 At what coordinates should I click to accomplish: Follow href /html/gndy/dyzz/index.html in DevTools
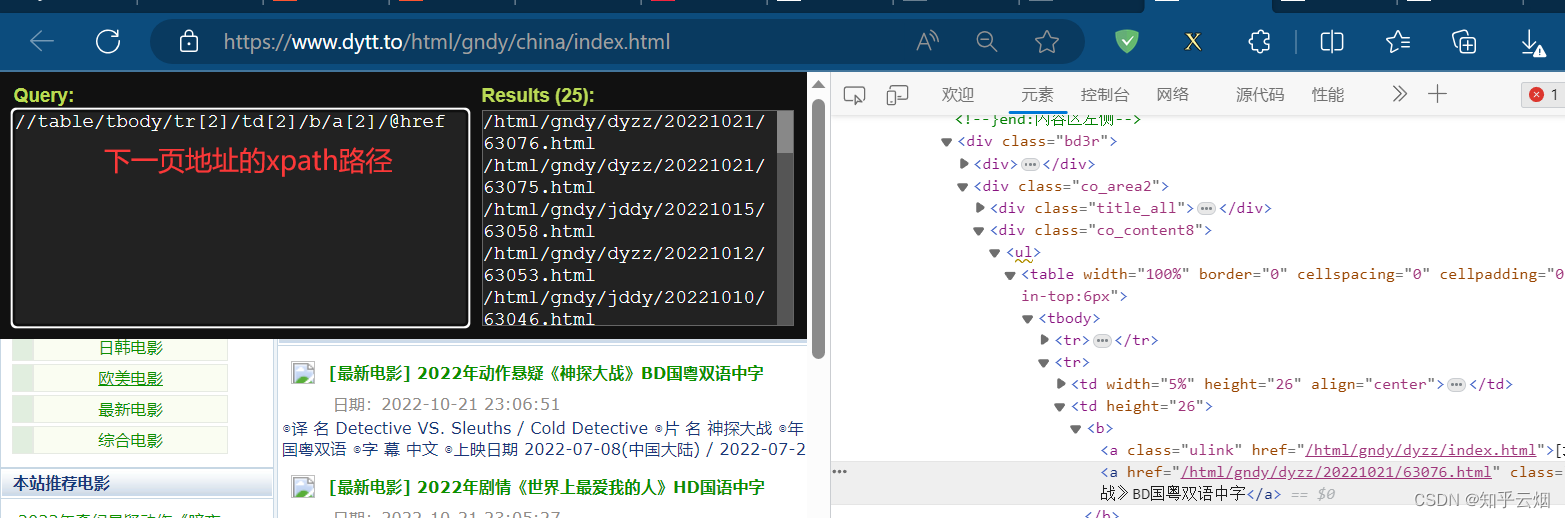[x=1420, y=450]
